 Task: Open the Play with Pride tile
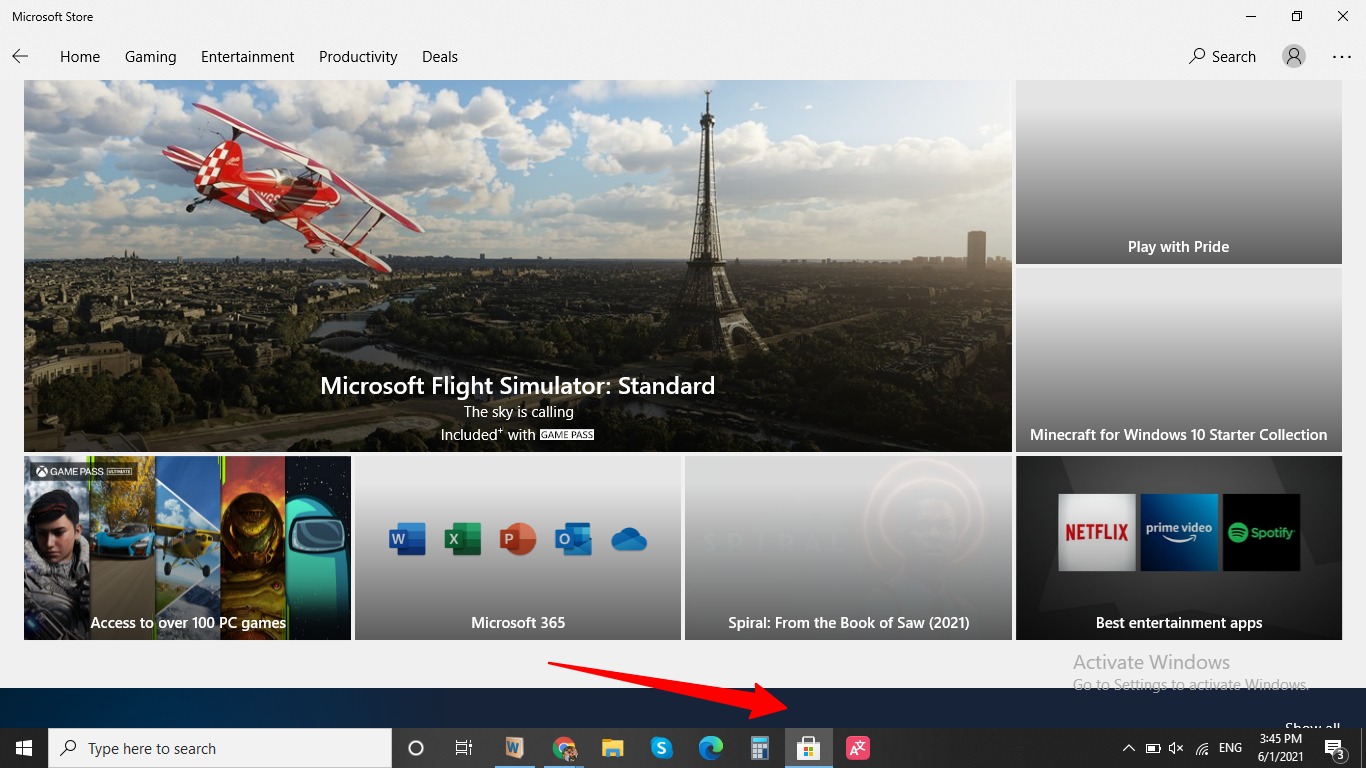click(x=1179, y=172)
